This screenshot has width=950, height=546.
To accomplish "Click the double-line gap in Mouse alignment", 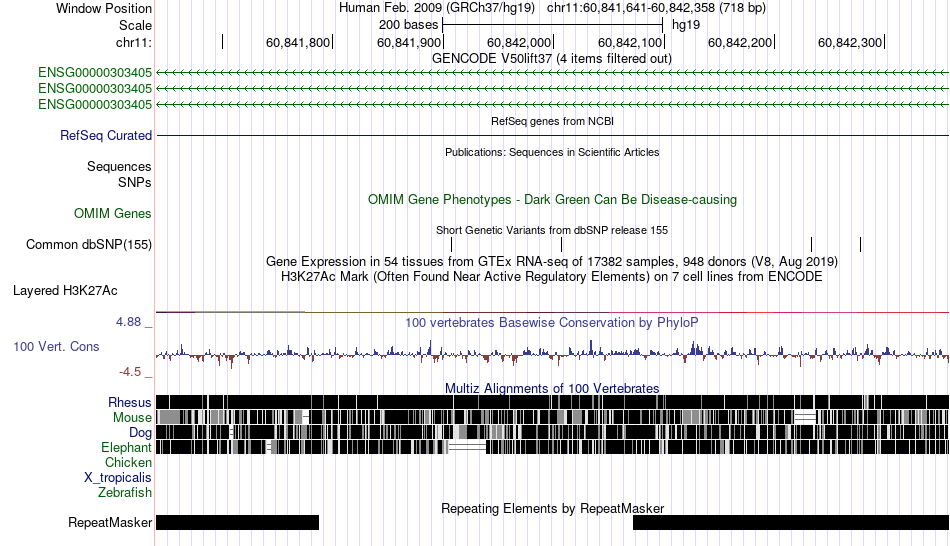I will click(805, 417).
